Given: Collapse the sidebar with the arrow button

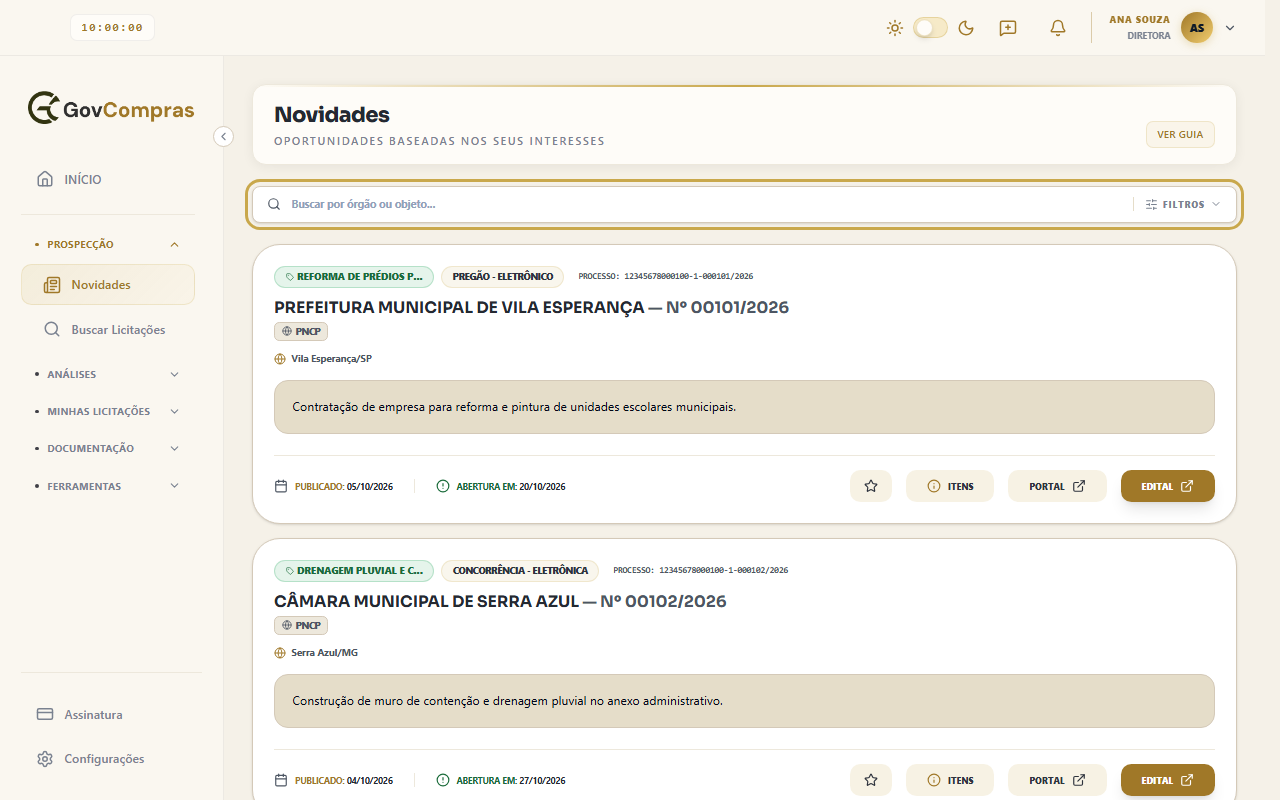Looking at the screenshot, I should pos(223,136).
